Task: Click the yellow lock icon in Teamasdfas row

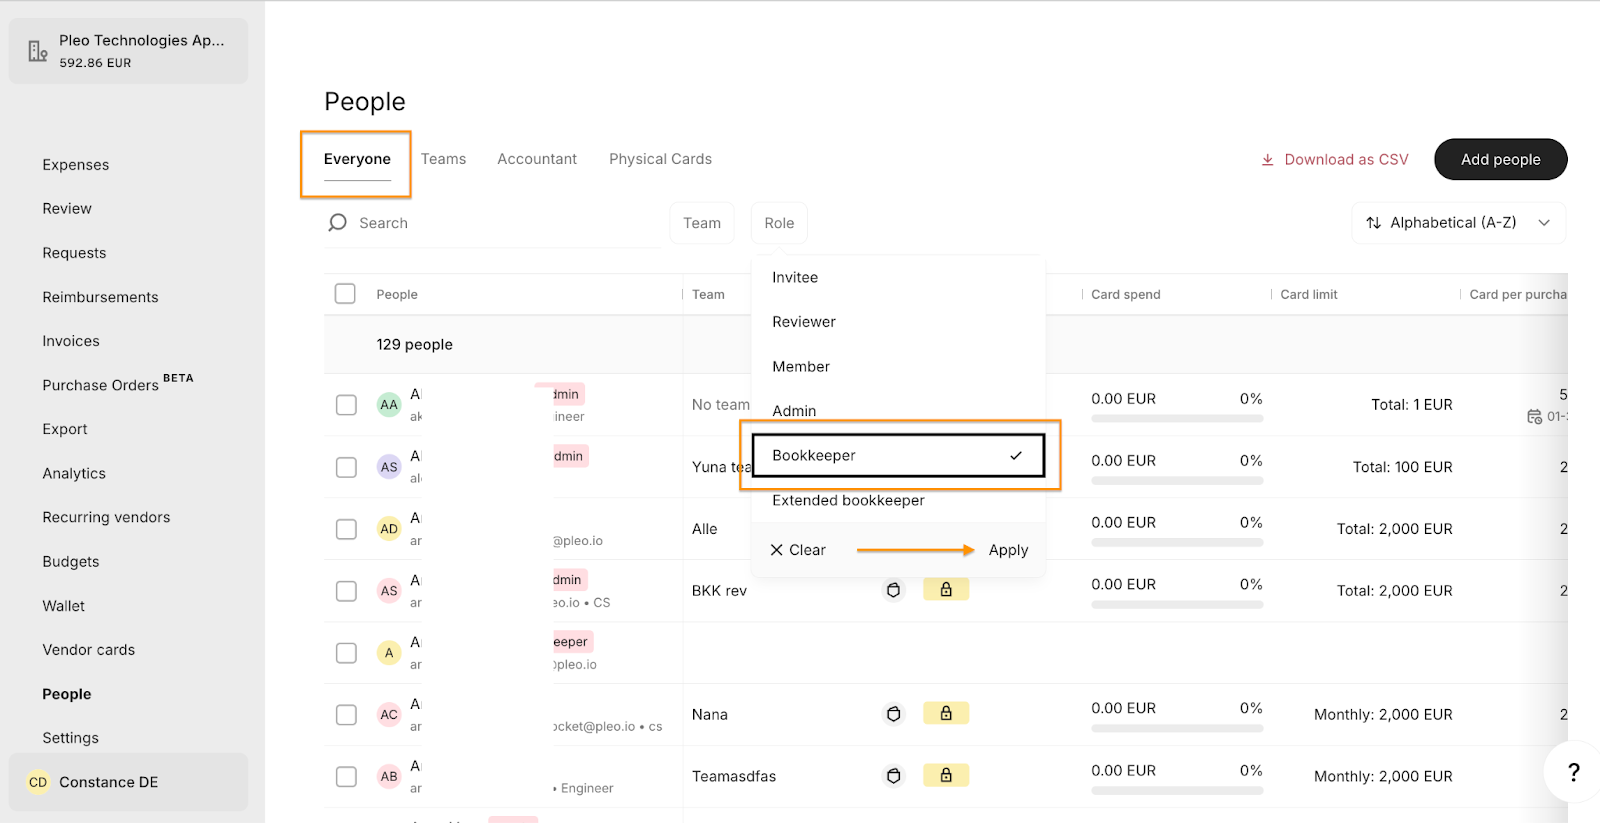Action: (945, 776)
